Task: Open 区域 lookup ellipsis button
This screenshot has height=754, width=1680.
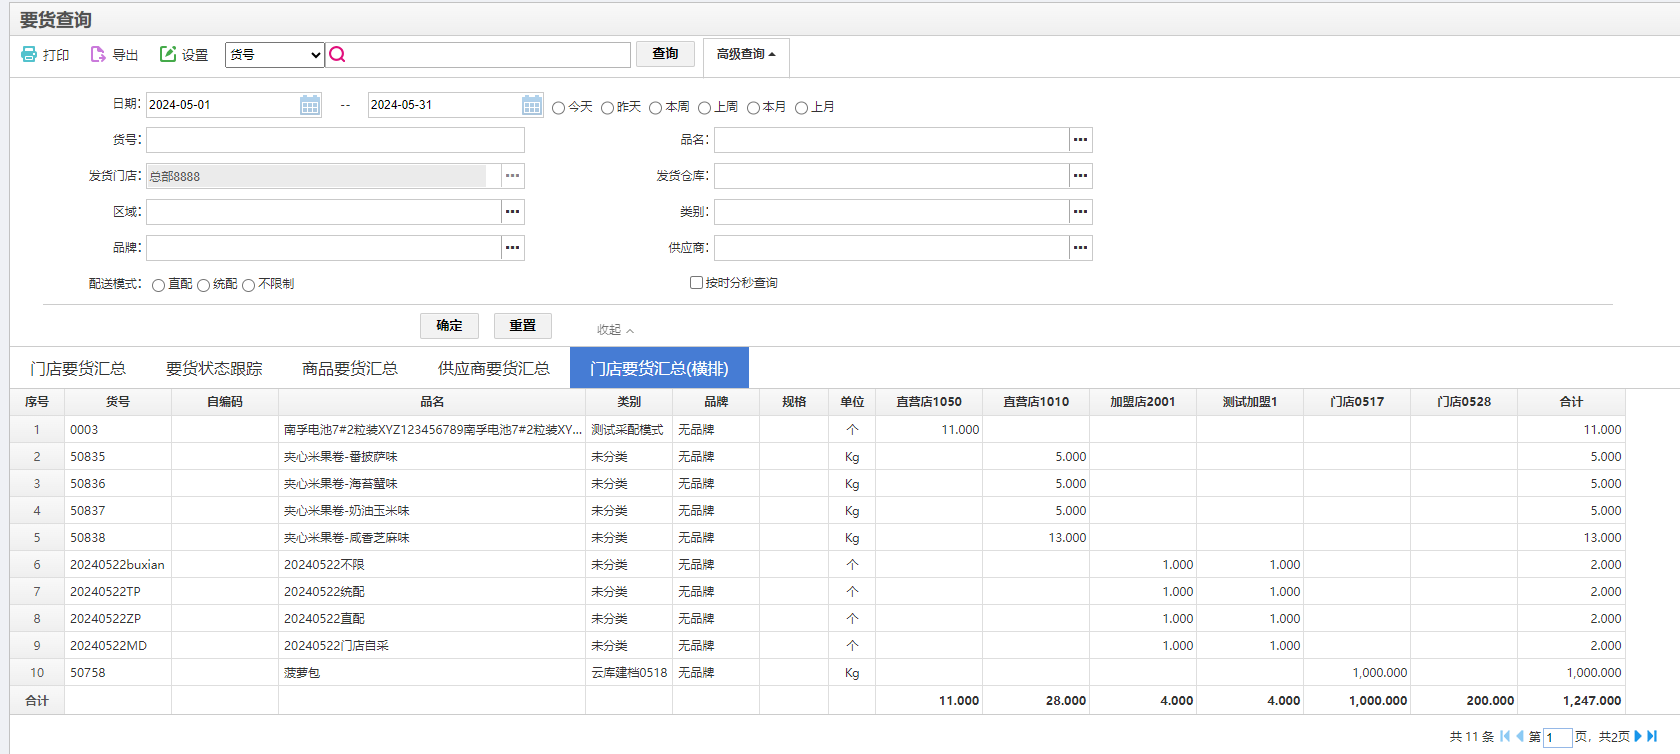Action: 512,212
